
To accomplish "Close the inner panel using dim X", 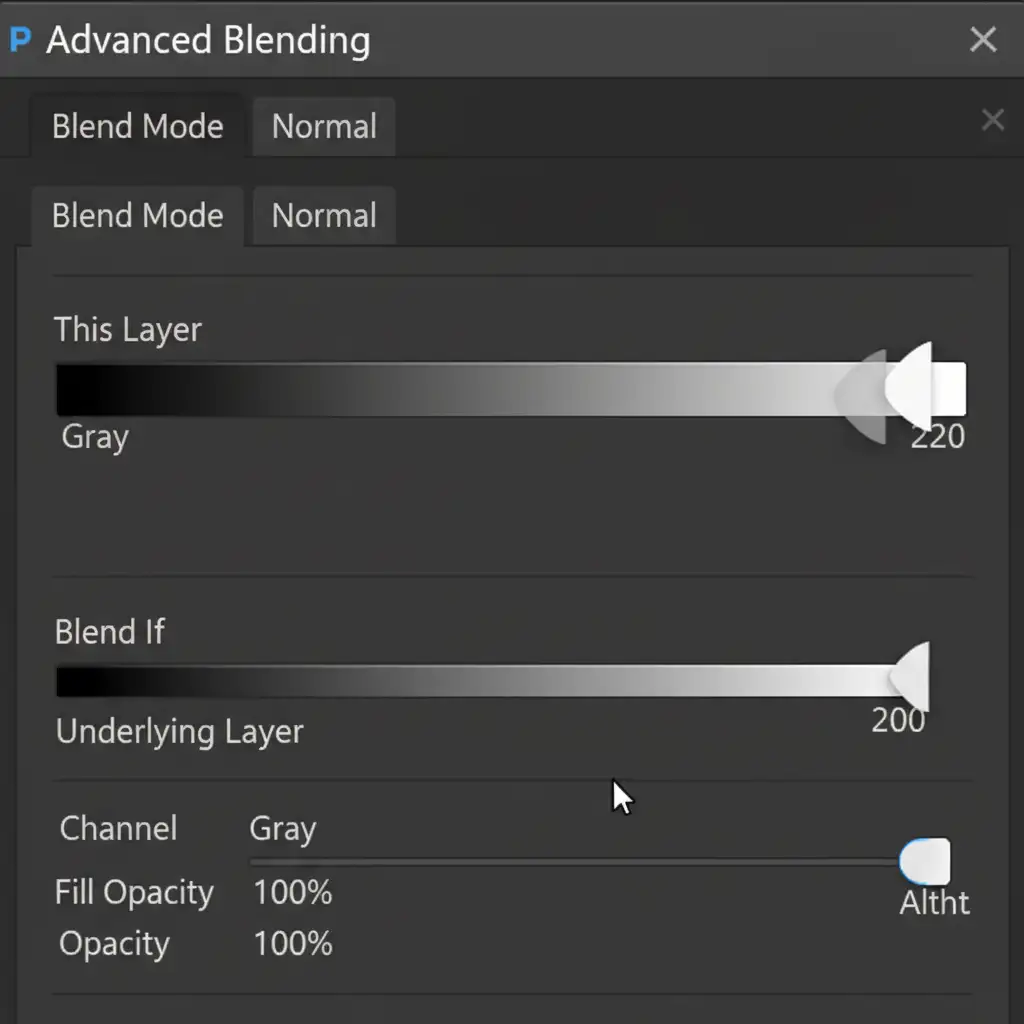I will [x=992, y=121].
